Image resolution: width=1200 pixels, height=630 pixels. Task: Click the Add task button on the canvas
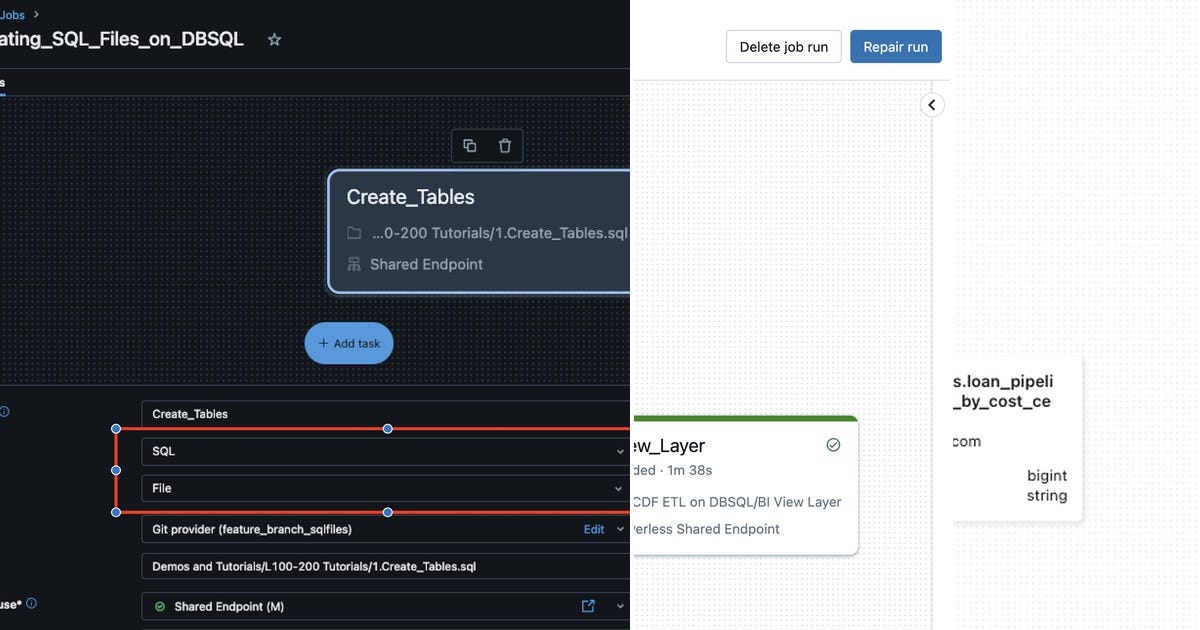click(x=348, y=343)
